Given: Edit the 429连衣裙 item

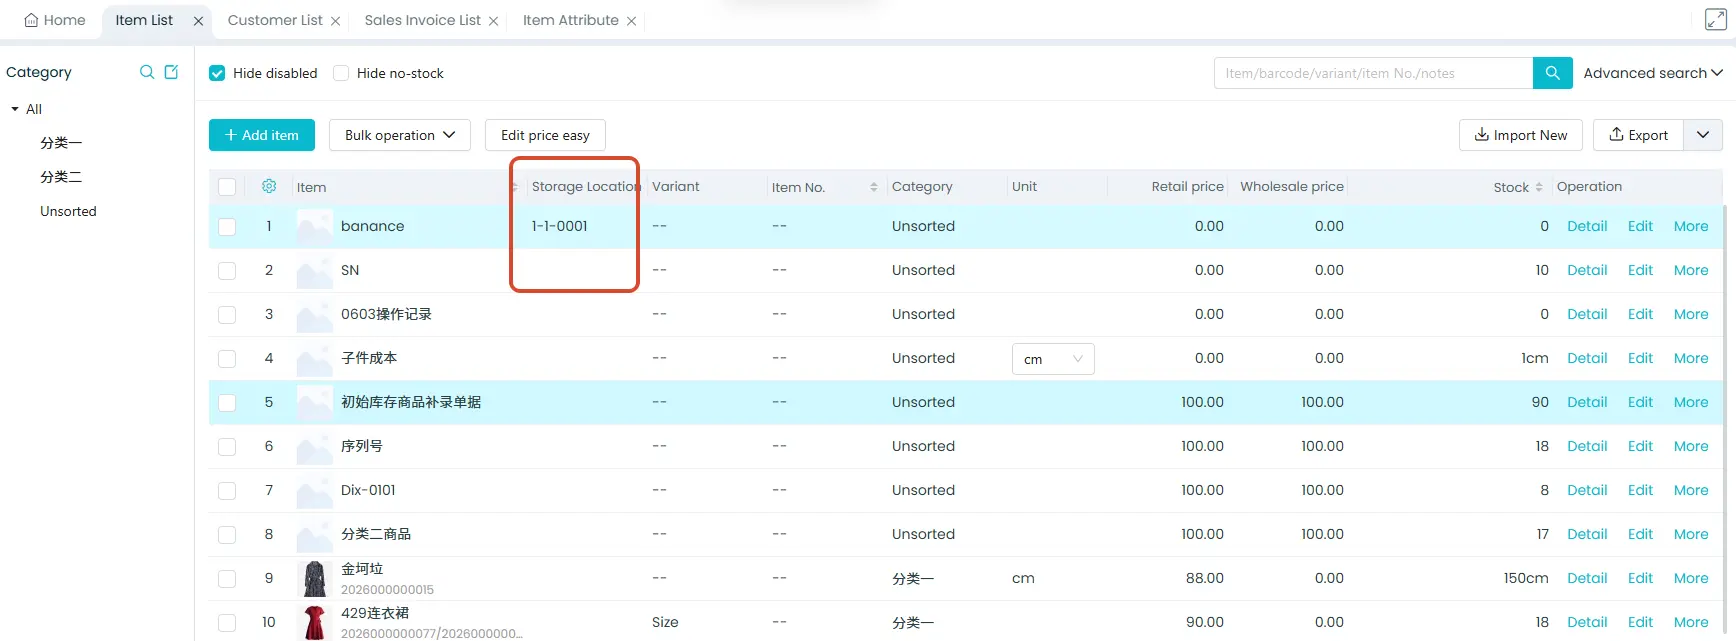Looking at the screenshot, I should click(x=1640, y=622).
